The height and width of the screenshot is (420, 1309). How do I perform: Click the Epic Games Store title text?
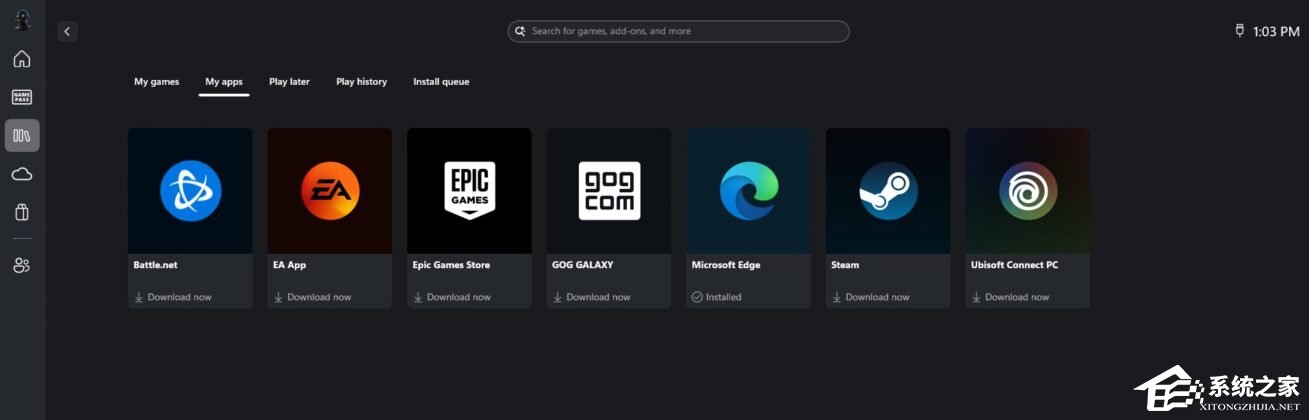point(451,265)
